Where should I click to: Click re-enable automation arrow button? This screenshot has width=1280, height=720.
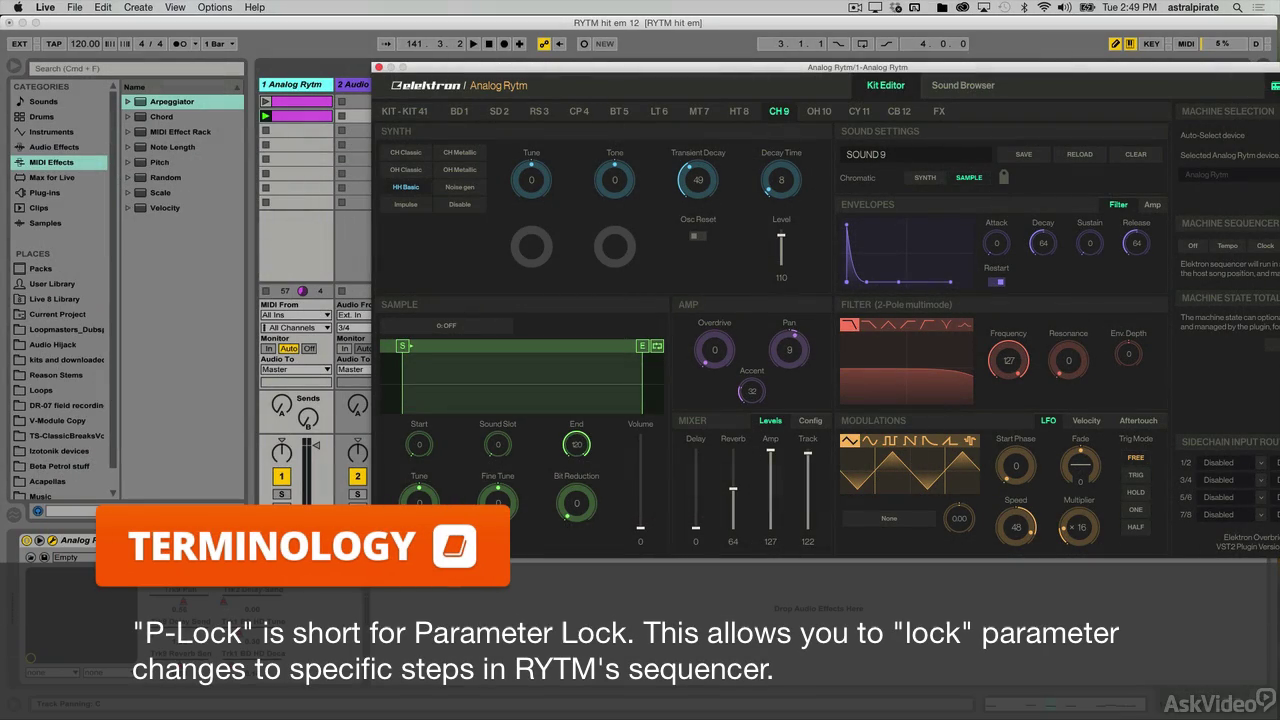point(559,44)
